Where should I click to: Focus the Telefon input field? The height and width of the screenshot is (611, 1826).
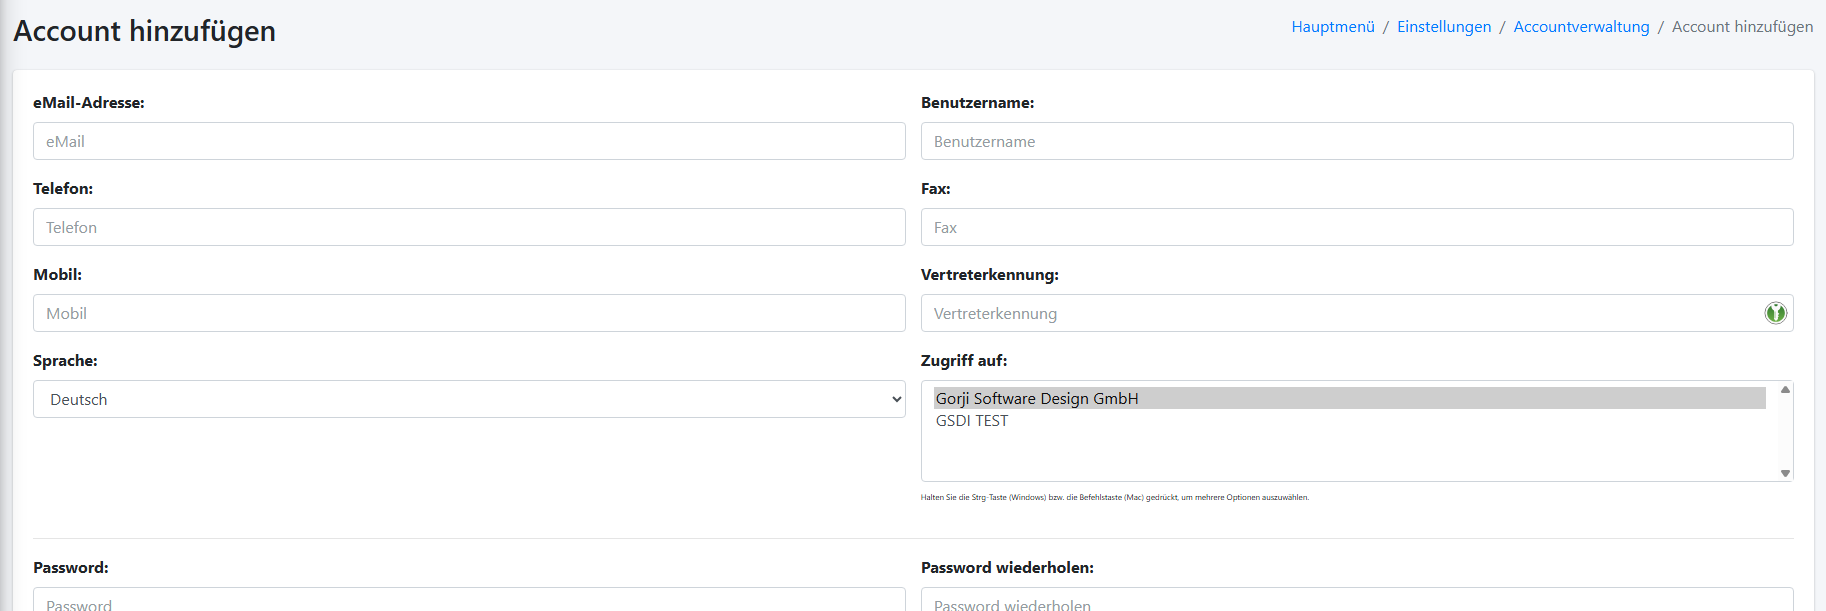469,227
